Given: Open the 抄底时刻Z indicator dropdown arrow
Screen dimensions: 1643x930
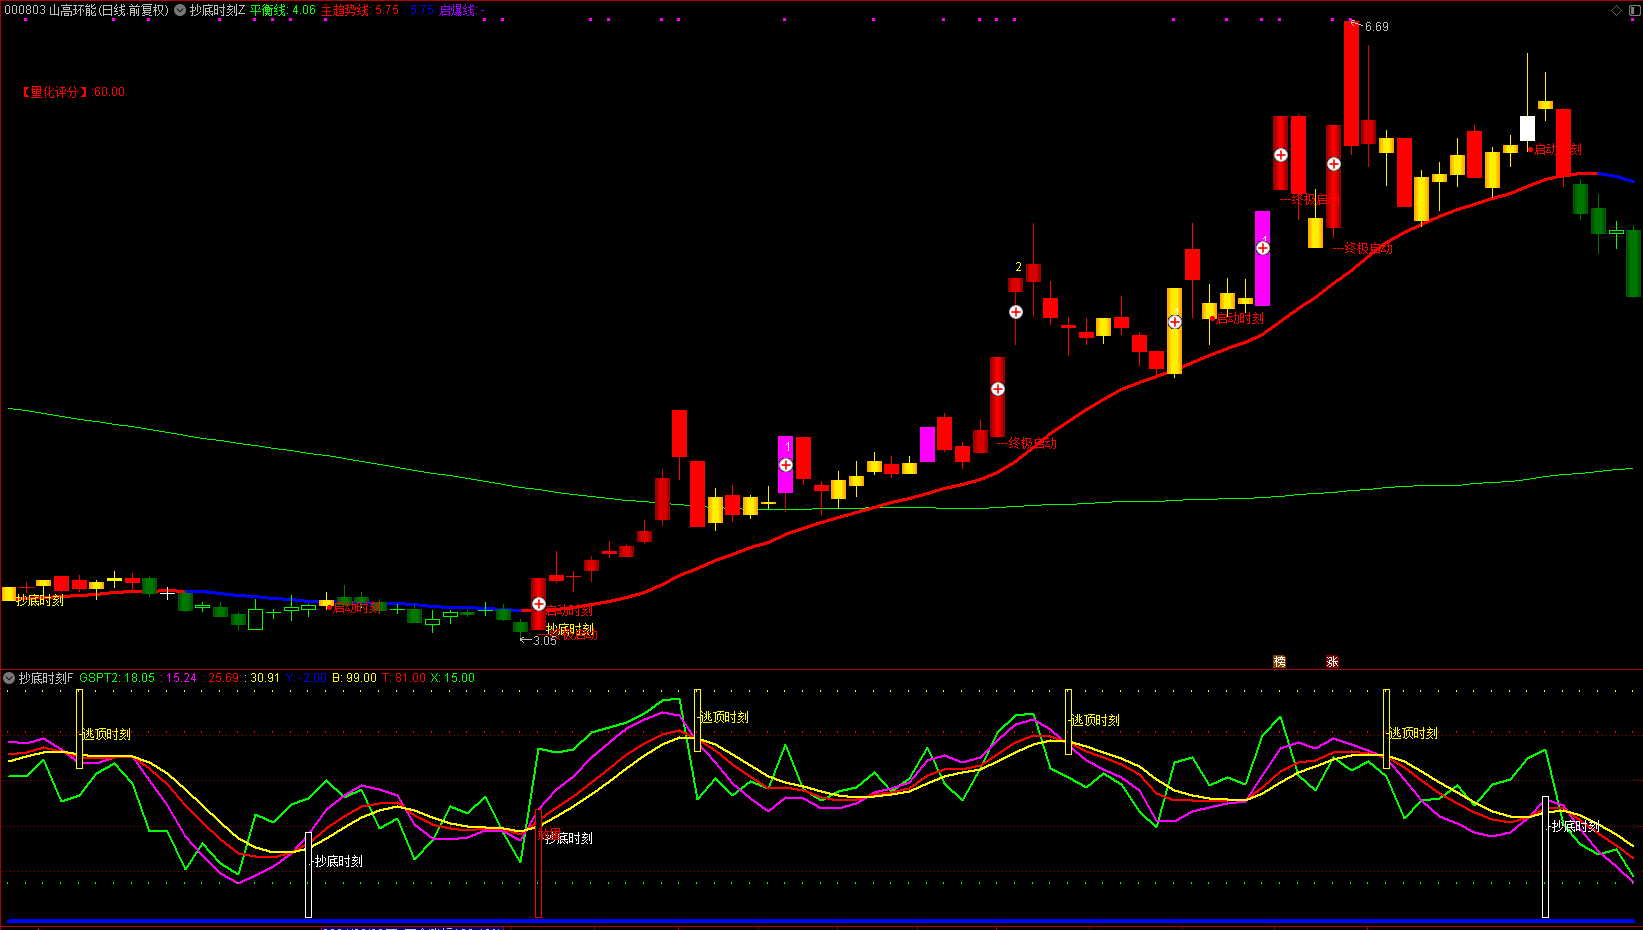Looking at the screenshot, I should [x=180, y=10].
